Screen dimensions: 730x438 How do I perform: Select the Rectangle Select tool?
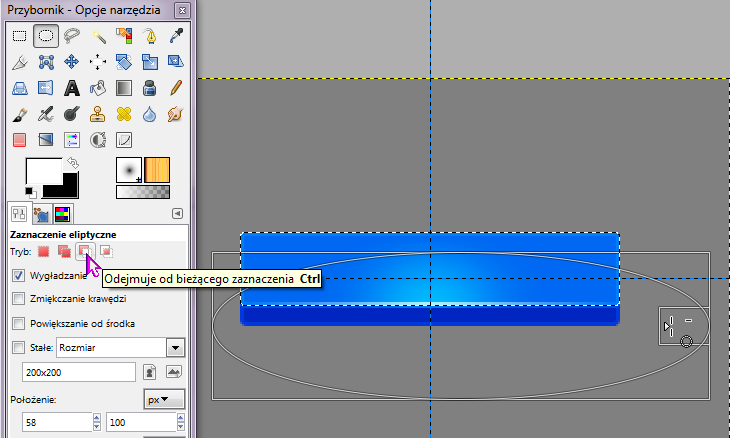coord(19,37)
